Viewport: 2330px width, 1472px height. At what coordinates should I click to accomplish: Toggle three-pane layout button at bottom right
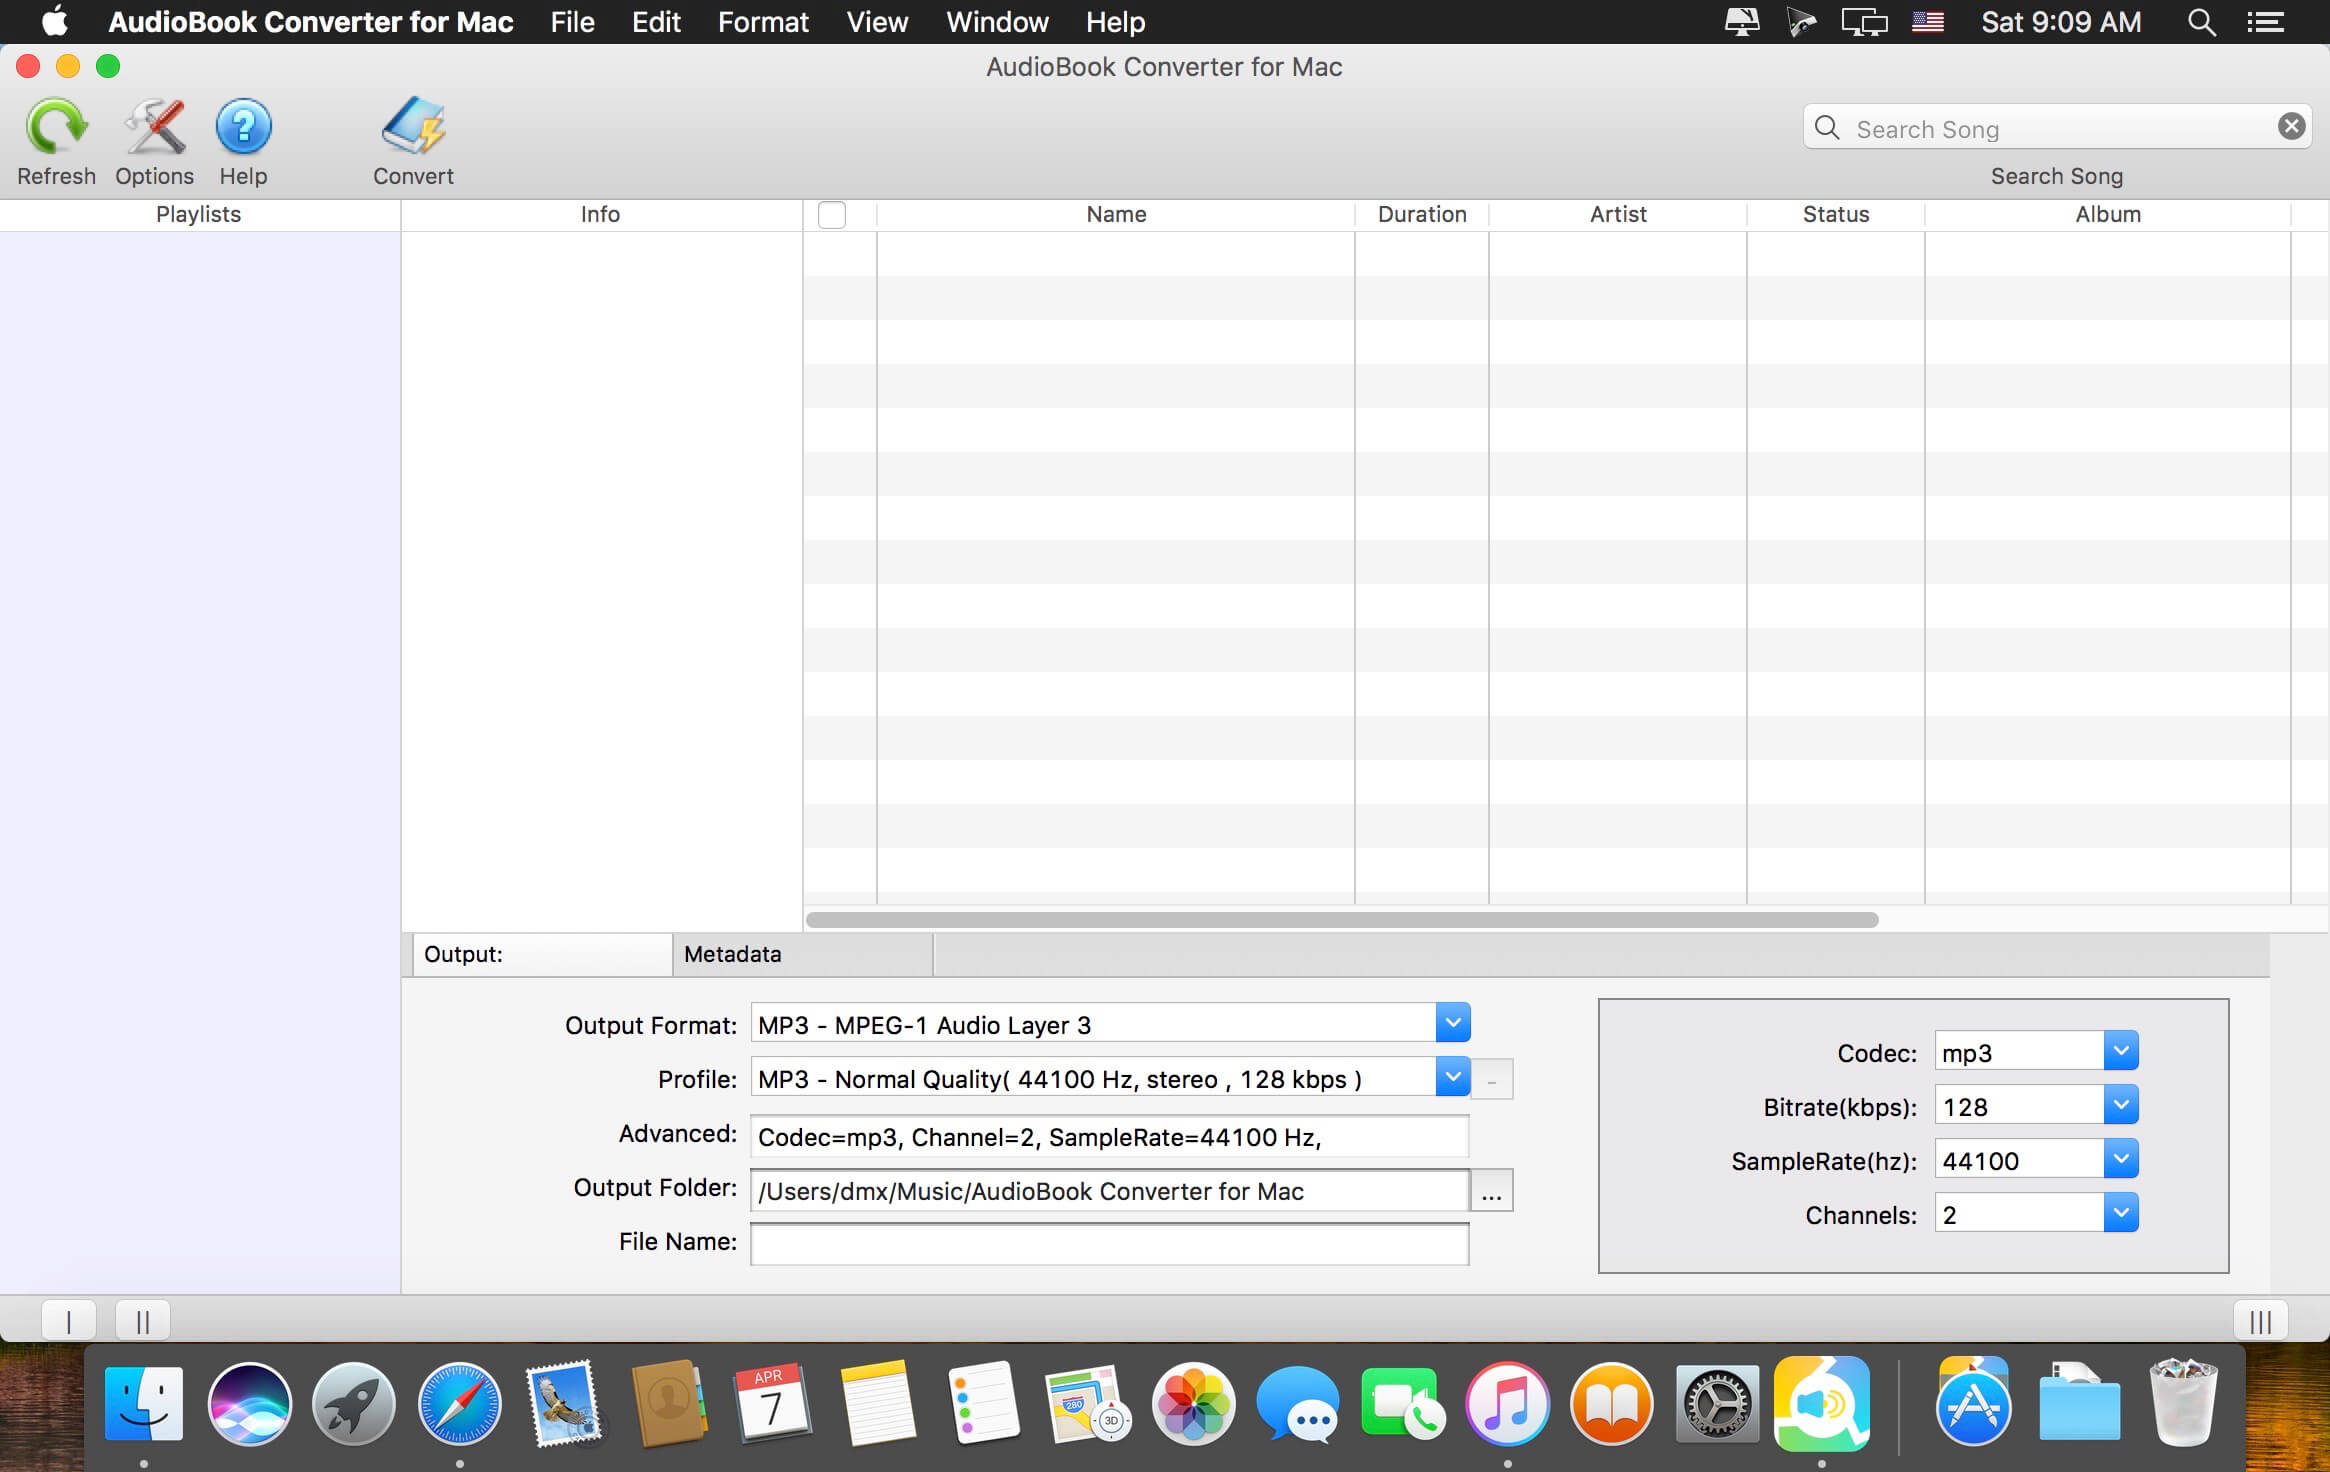[2260, 1321]
